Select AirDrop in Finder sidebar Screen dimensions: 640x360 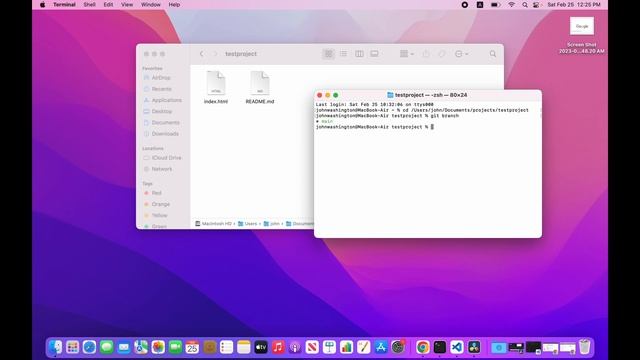(161, 78)
